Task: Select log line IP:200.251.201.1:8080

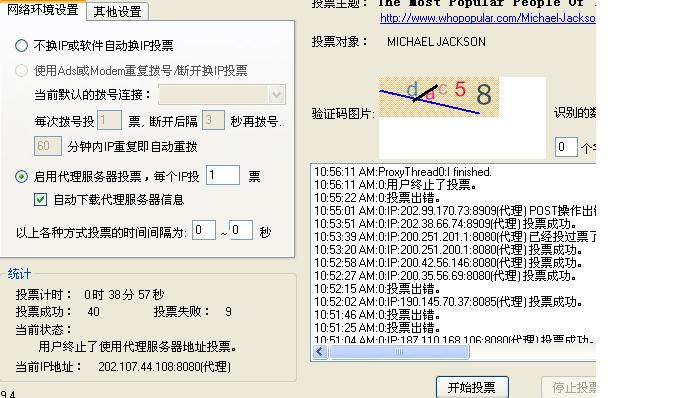Action: 455,237
